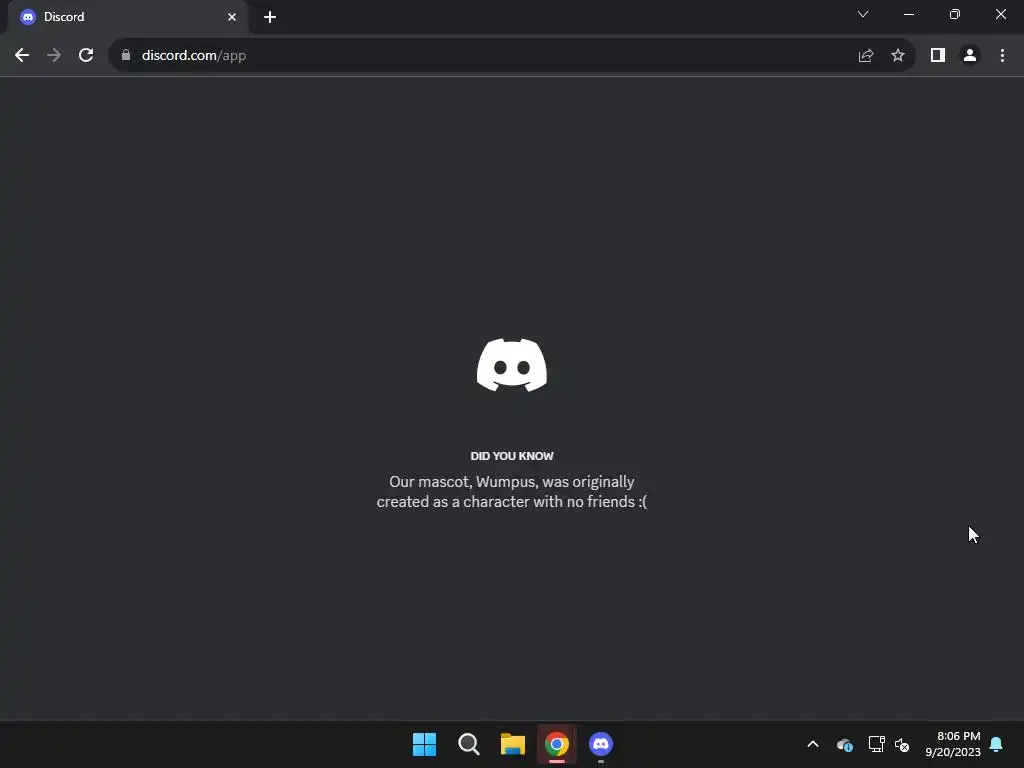1024x768 pixels.
Task: Open the Discord app from the taskbar
Action: click(x=601, y=744)
